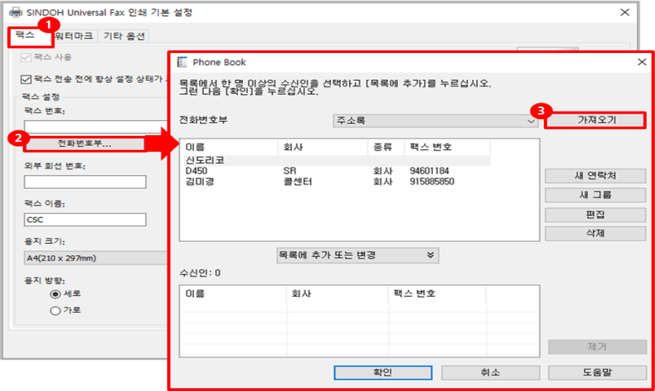
Task: Select the 가로 orientation radio button
Action: 55,310
